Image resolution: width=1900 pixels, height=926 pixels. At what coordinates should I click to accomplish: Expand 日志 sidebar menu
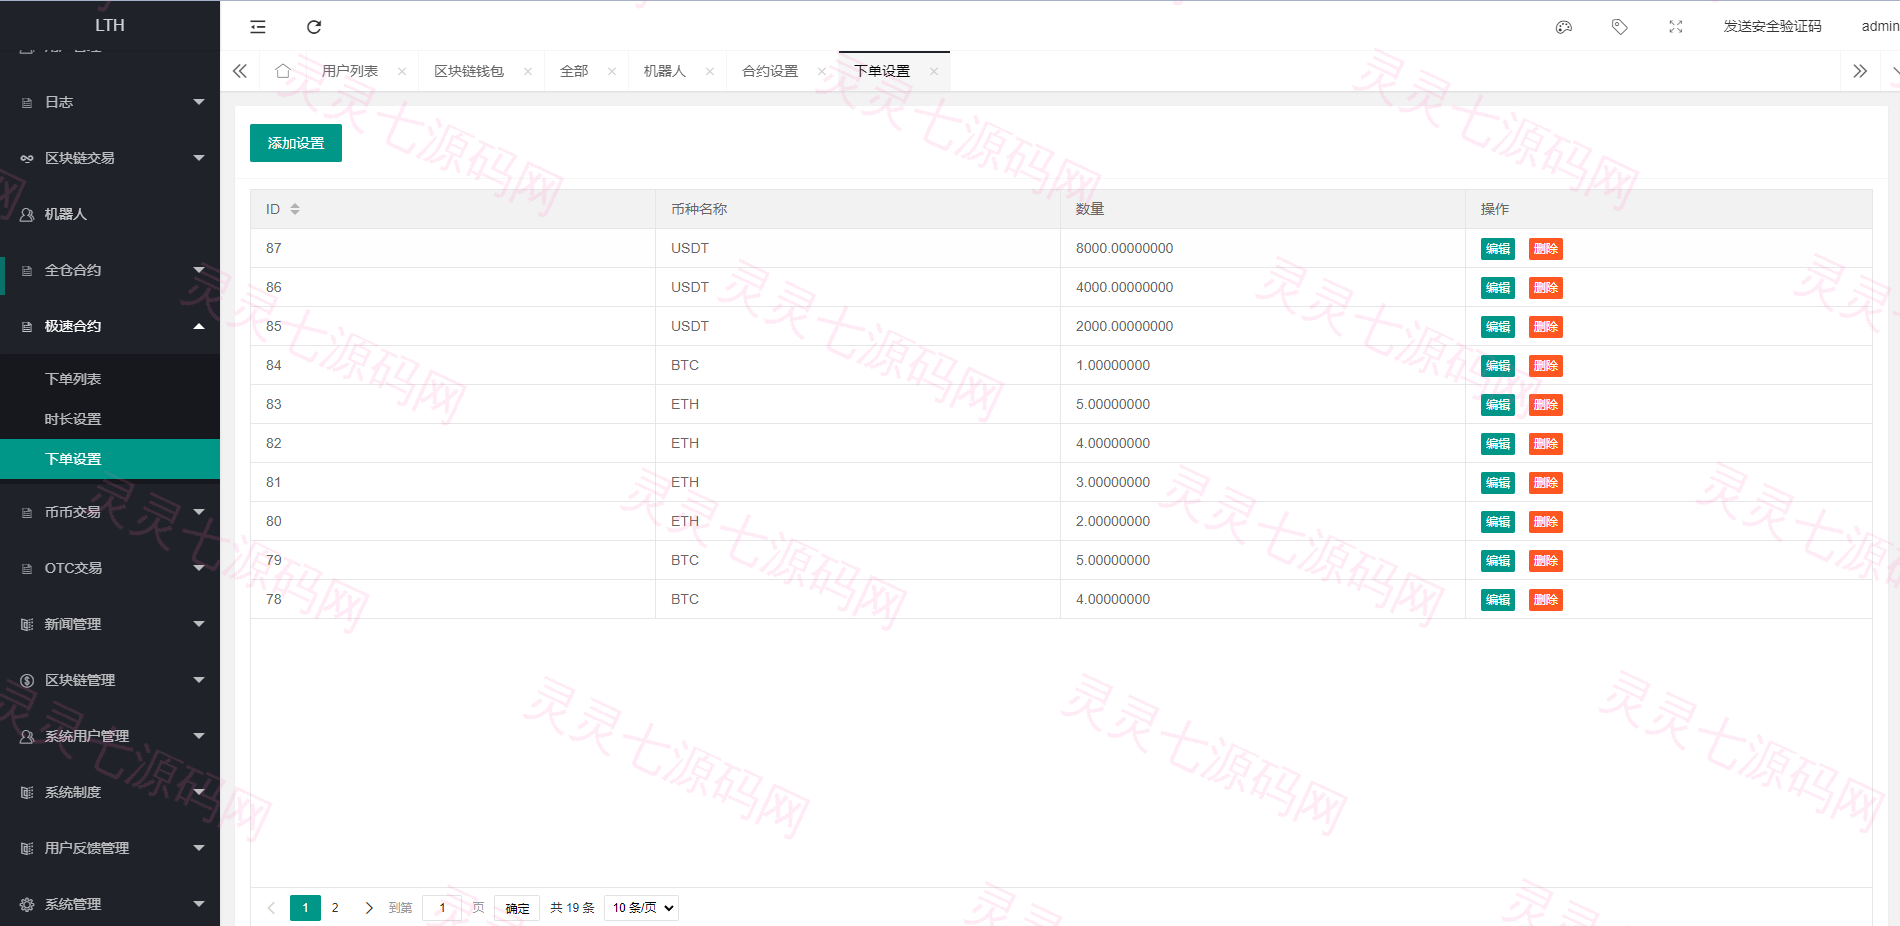point(110,102)
